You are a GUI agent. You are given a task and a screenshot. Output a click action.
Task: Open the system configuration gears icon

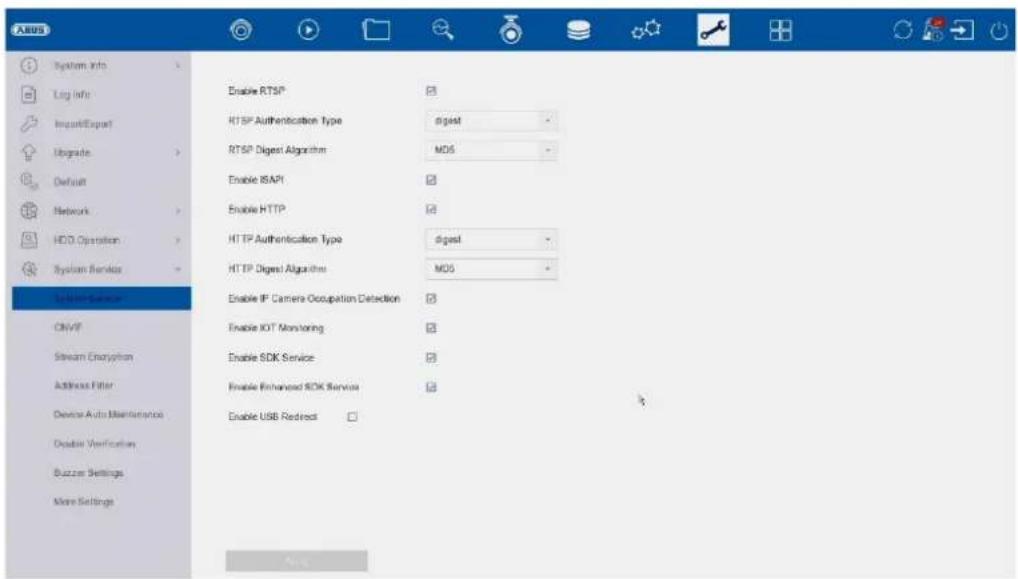pyautogui.click(x=646, y=30)
